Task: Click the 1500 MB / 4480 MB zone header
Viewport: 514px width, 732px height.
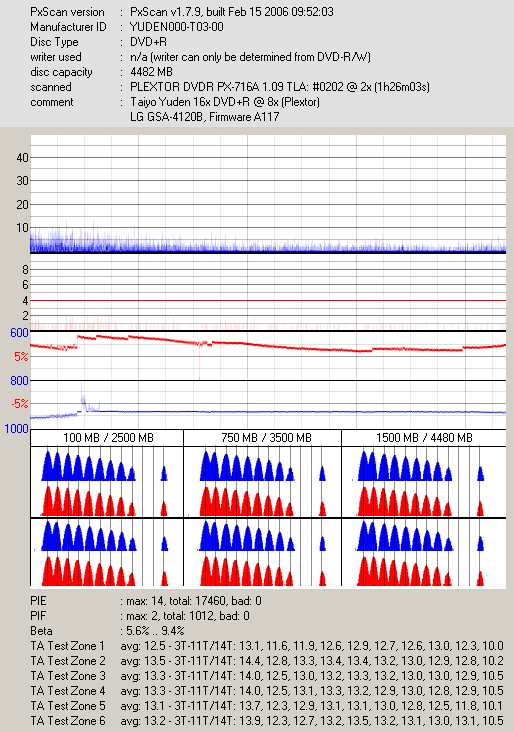Action: click(x=424, y=438)
